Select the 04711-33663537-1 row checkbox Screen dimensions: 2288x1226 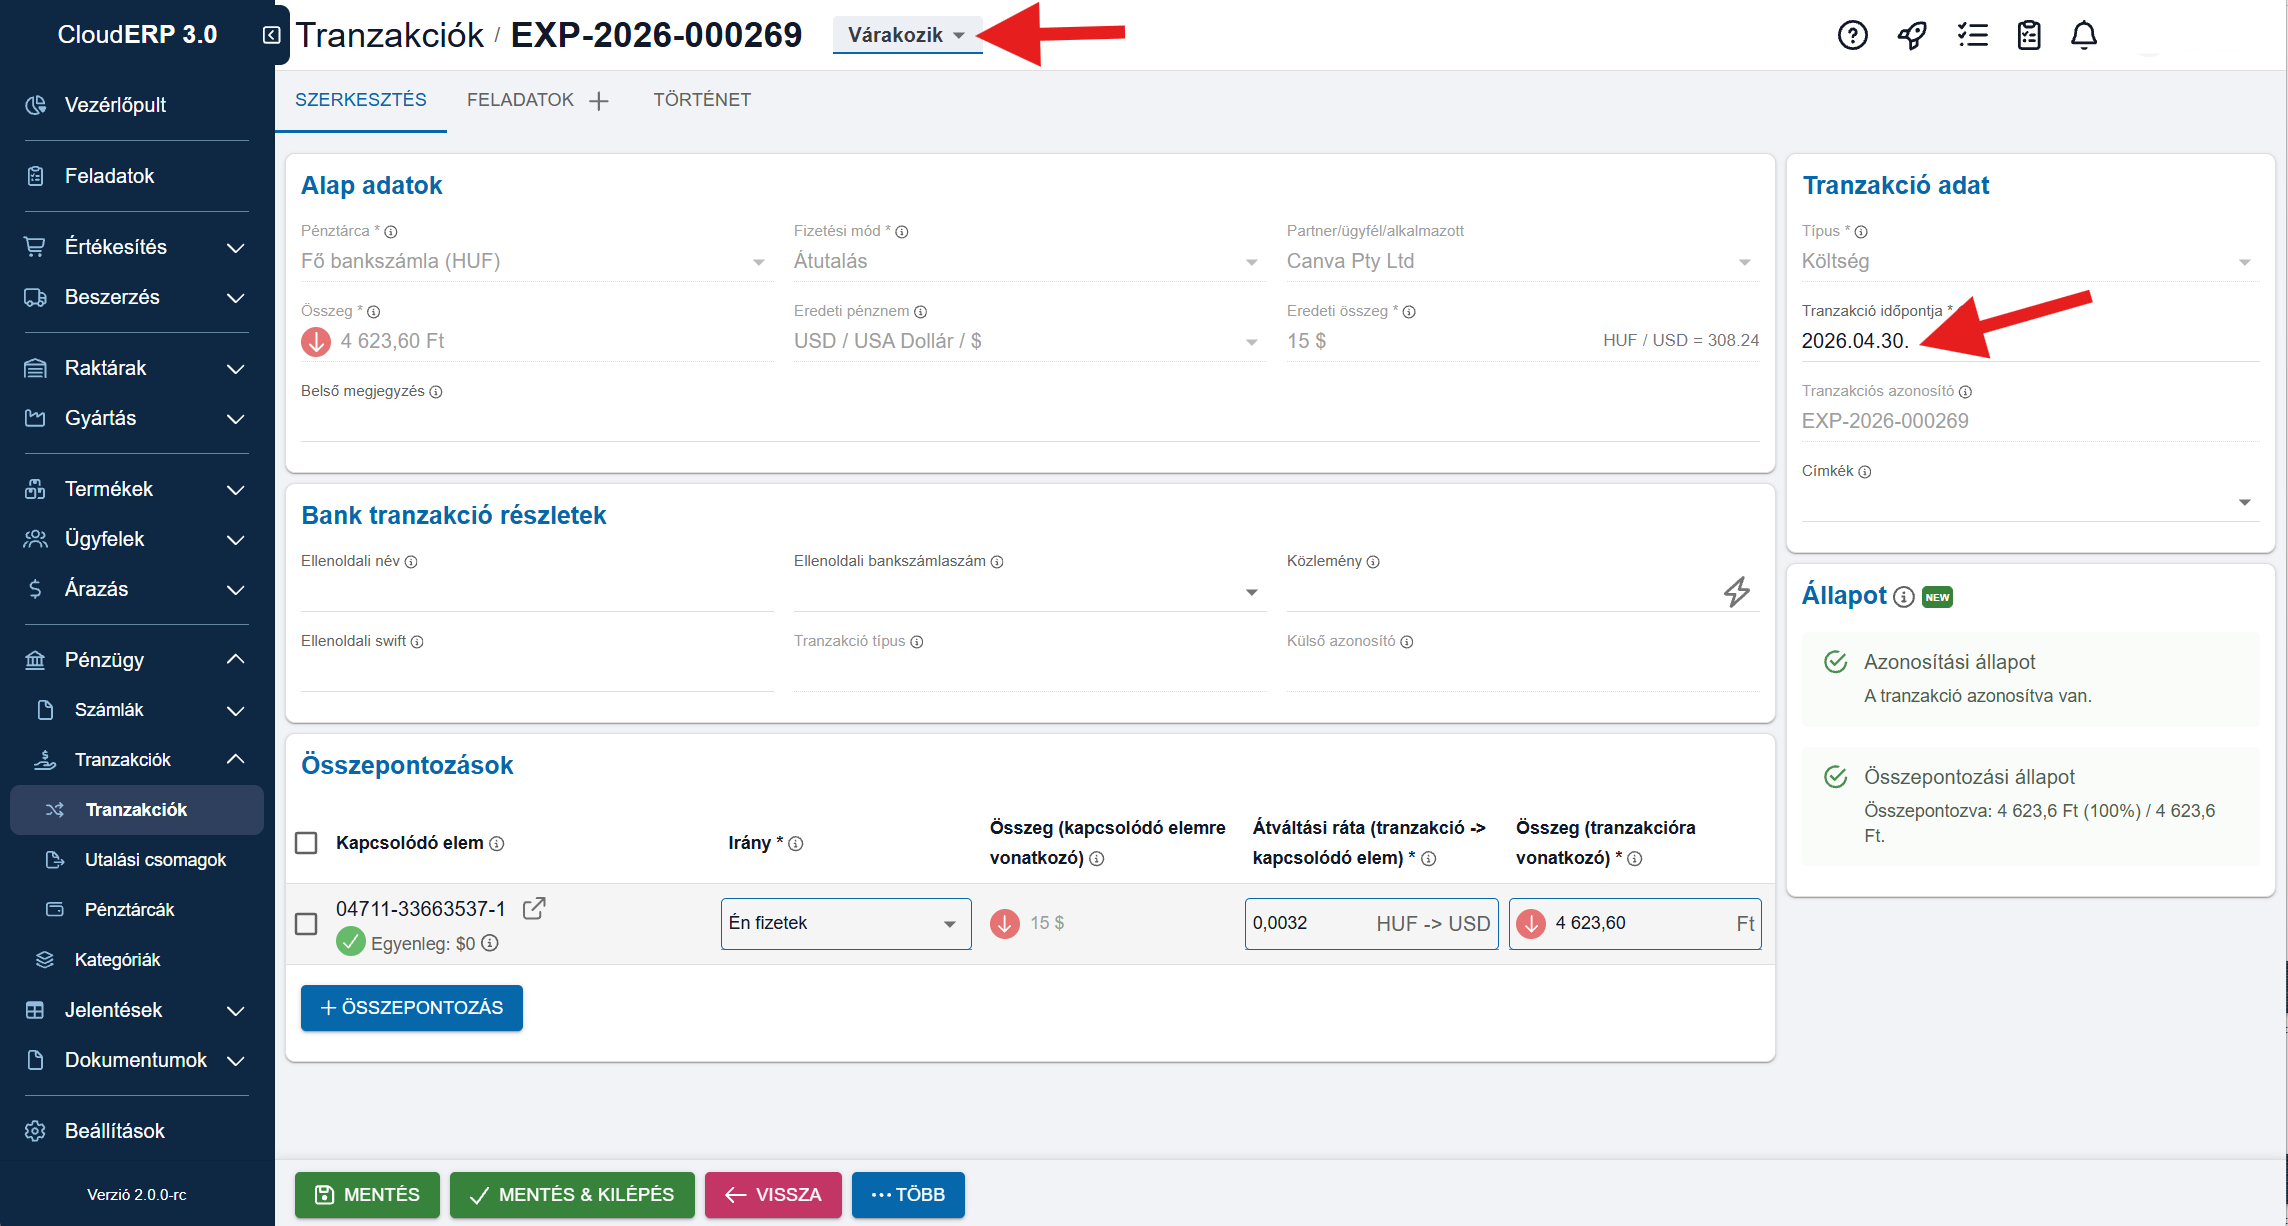(x=307, y=923)
